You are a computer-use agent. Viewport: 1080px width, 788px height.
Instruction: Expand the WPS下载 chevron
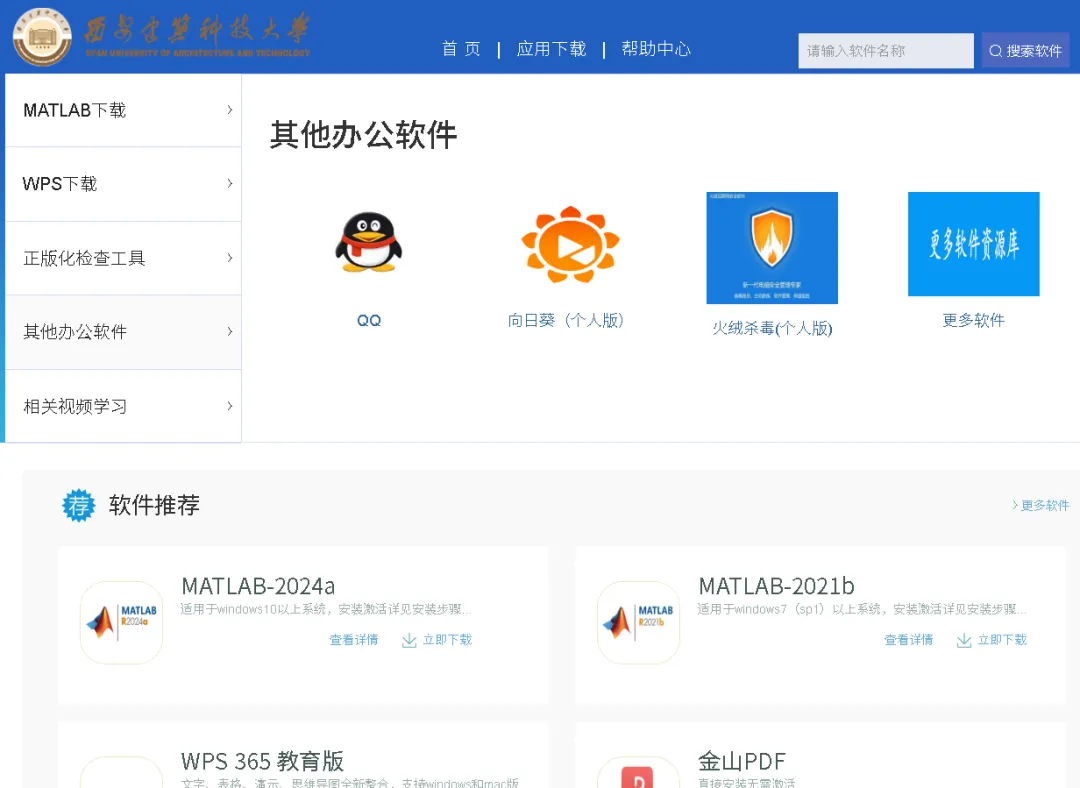[x=229, y=183]
